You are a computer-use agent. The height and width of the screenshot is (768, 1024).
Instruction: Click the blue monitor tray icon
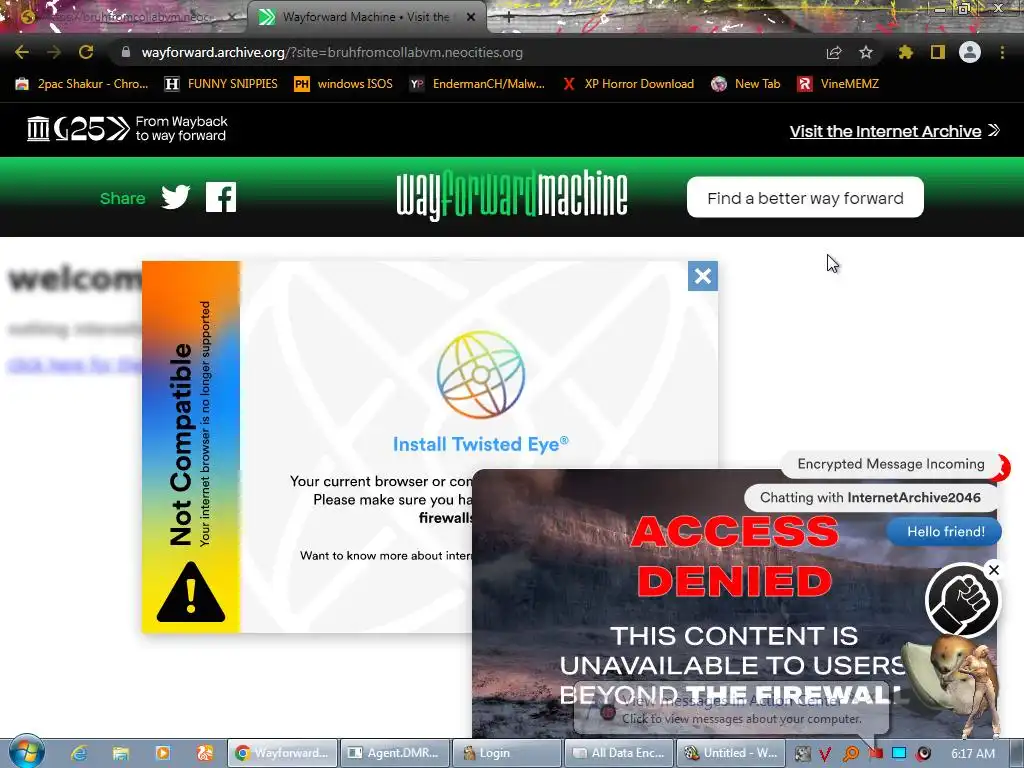pyautogui.click(x=899, y=754)
